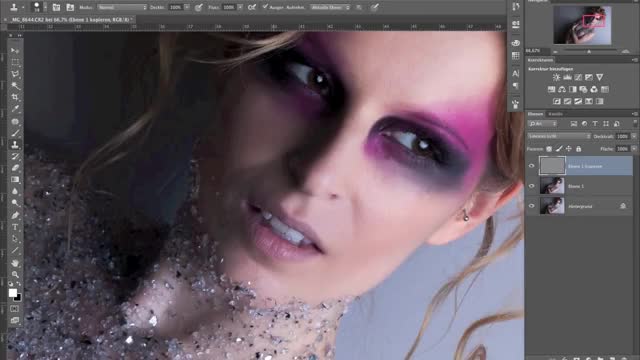Select the Magic Wand tool

pyautogui.click(x=15, y=86)
